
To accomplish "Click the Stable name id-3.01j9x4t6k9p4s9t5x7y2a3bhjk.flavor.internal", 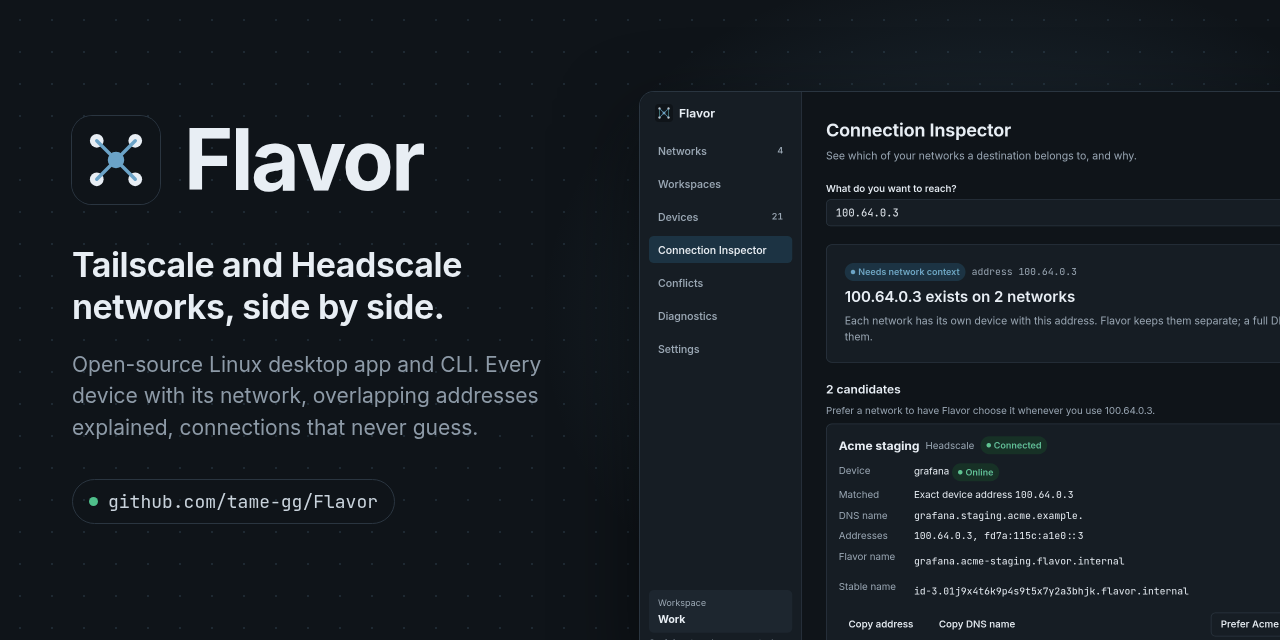I will pyautogui.click(x=1051, y=591).
